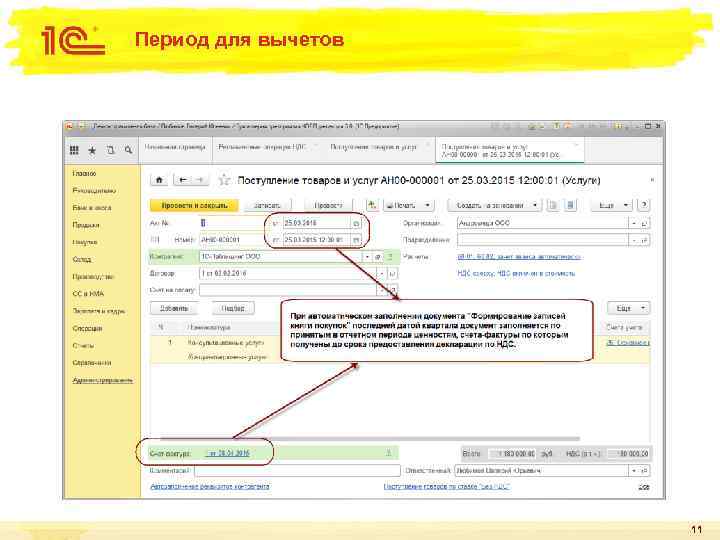Expand the Договор dropdown list
Screen dimensions: 720x540
tap(382, 274)
